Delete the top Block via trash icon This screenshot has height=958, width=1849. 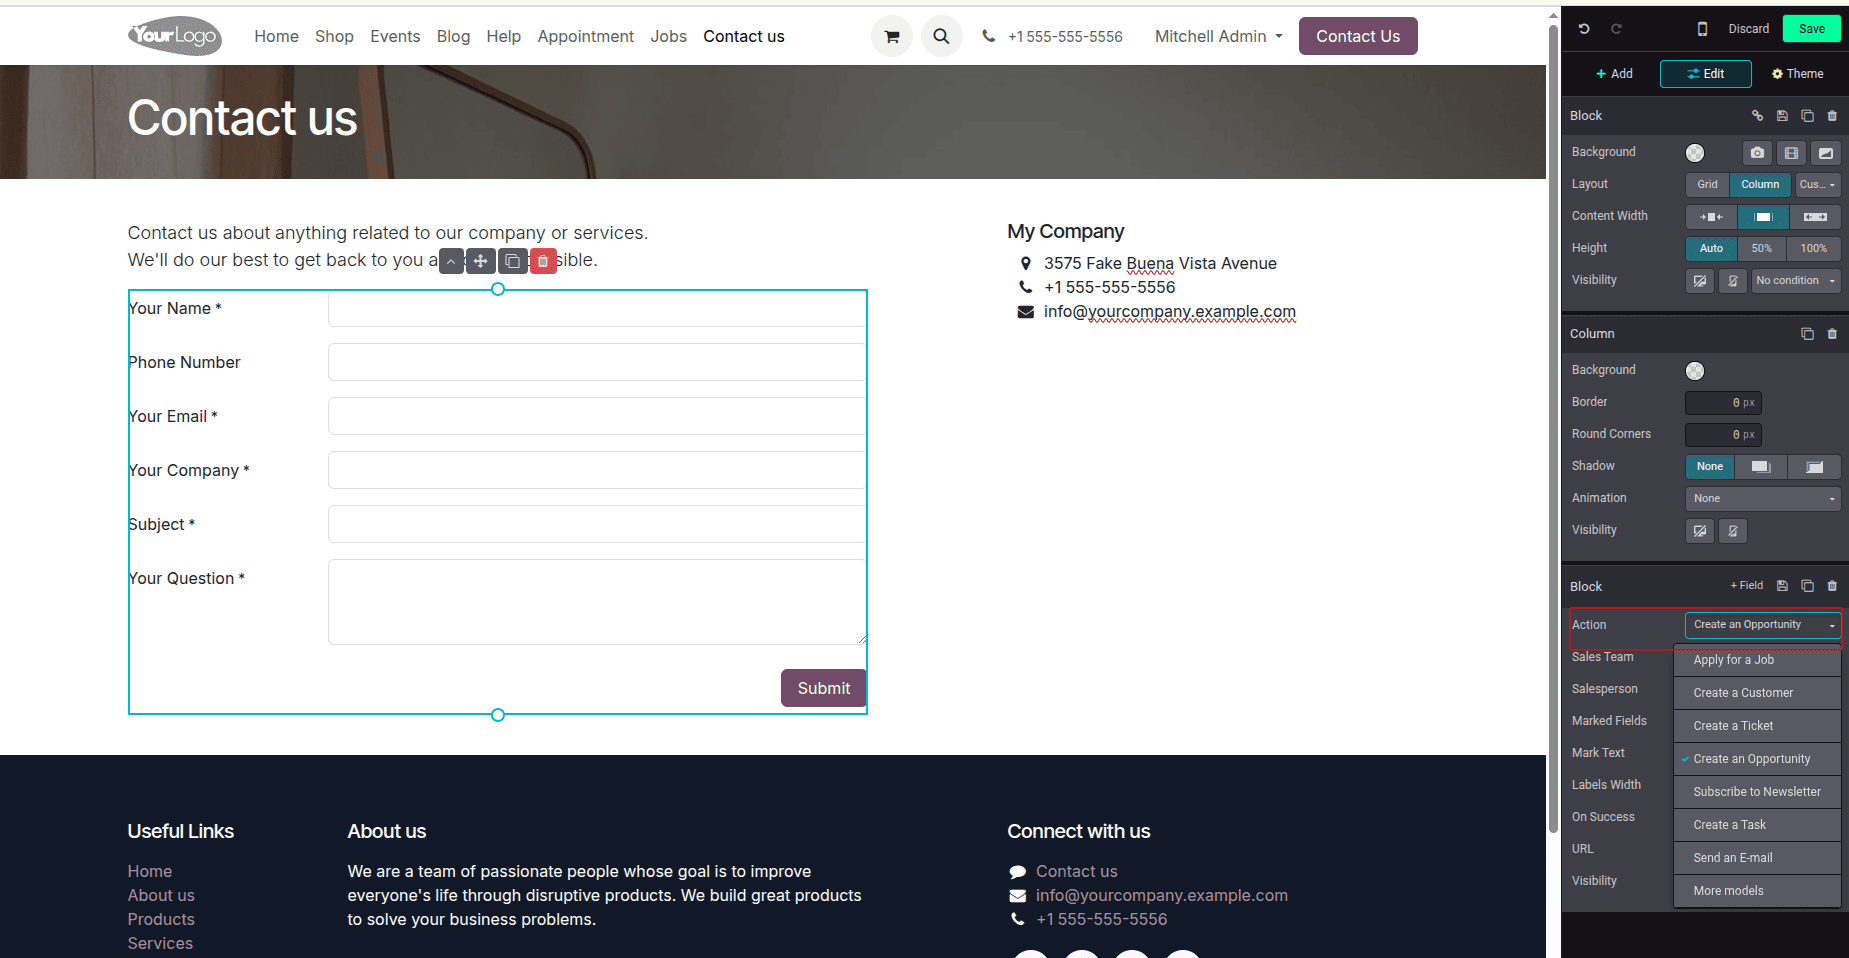[x=1832, y=116]
